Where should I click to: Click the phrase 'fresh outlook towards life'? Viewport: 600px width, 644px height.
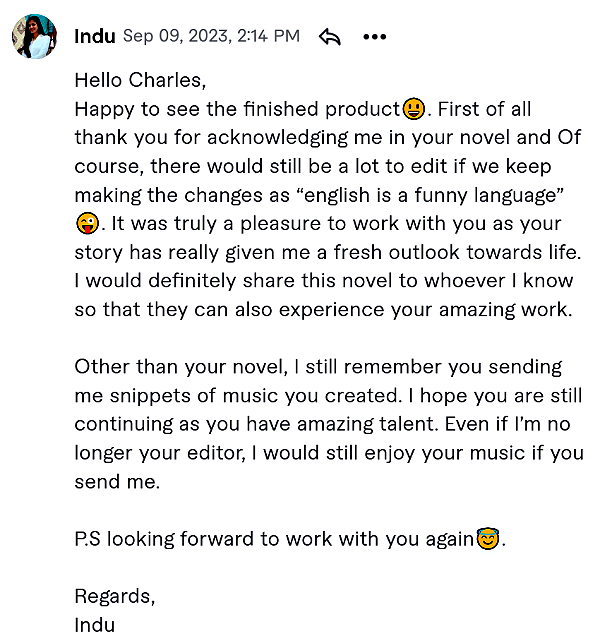(x=457, y=252)
